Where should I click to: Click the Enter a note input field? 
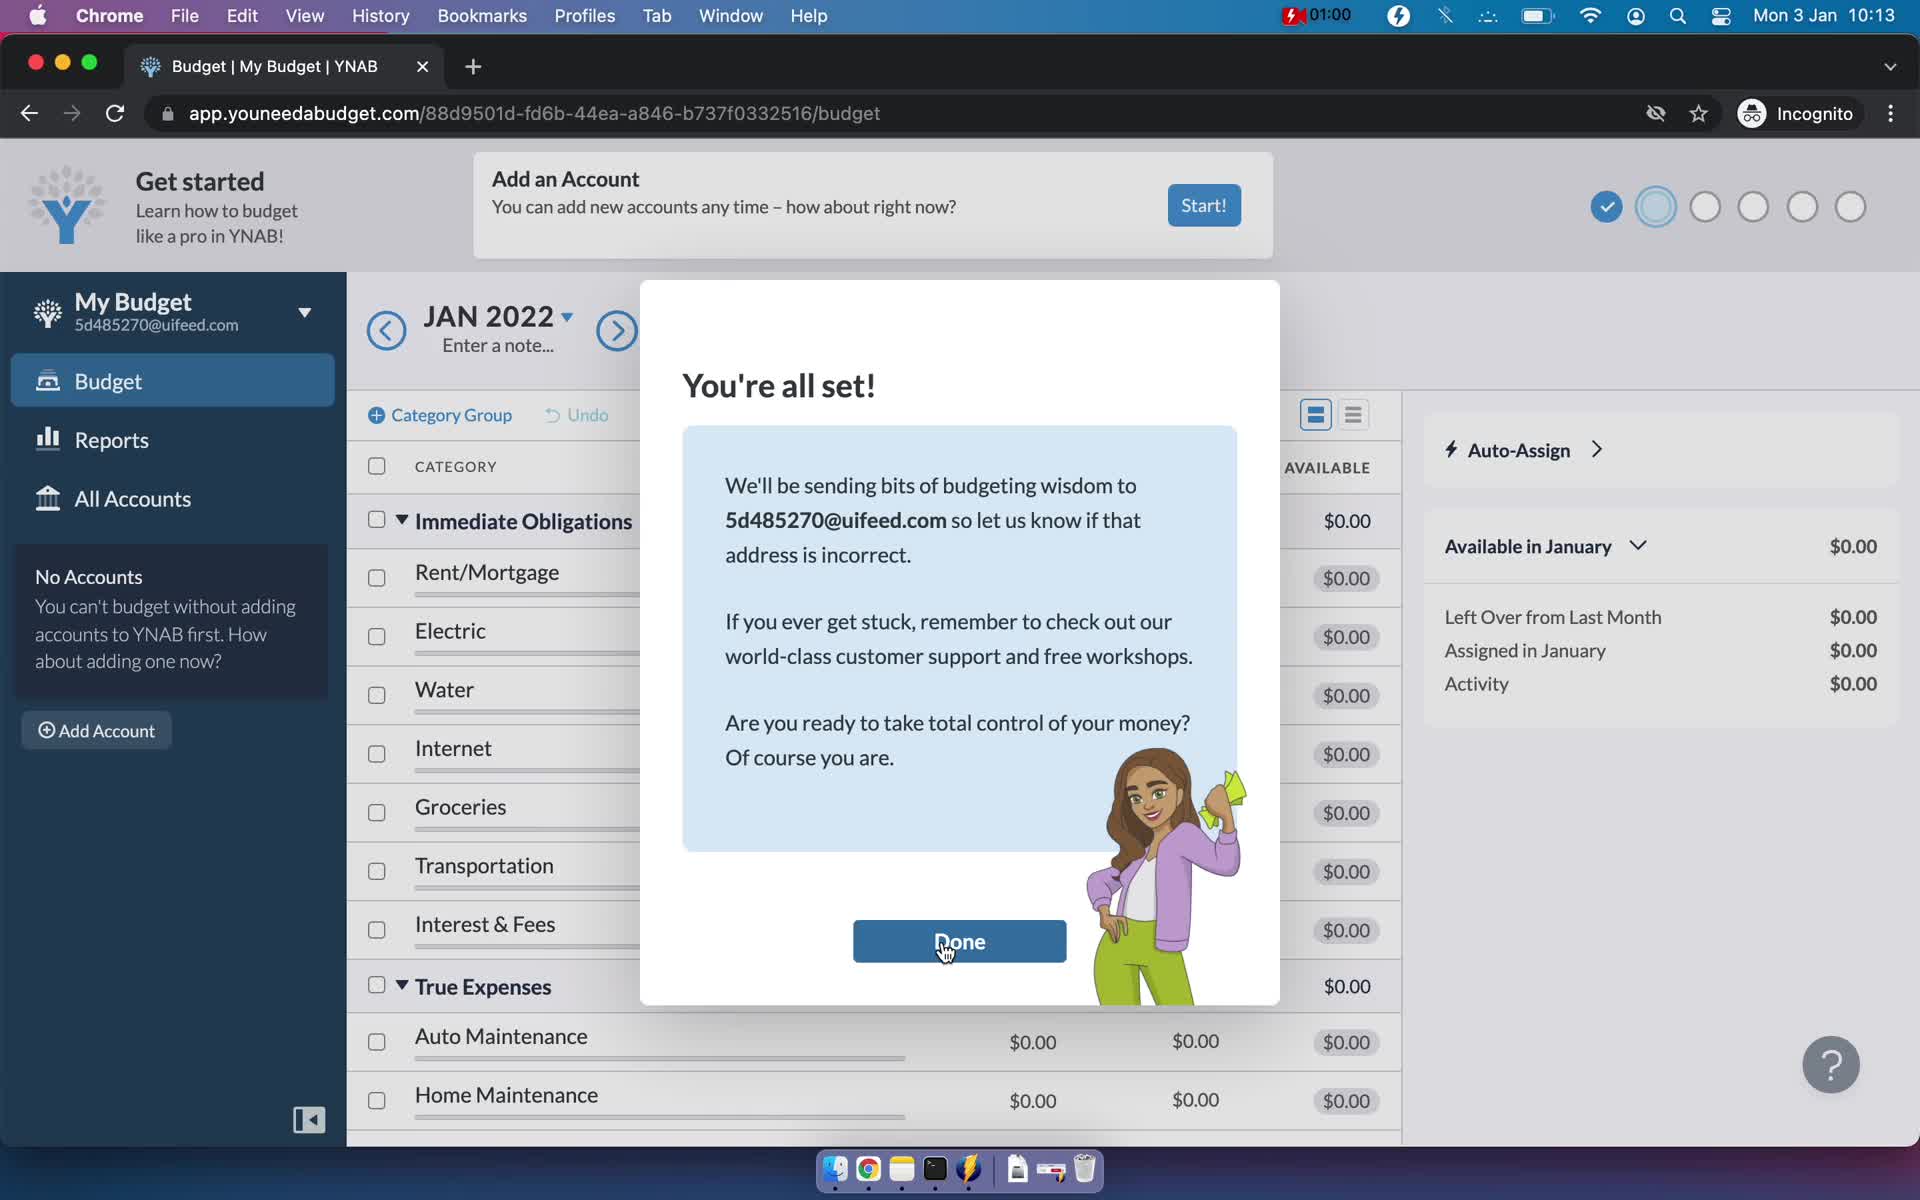tap(499, 344)
